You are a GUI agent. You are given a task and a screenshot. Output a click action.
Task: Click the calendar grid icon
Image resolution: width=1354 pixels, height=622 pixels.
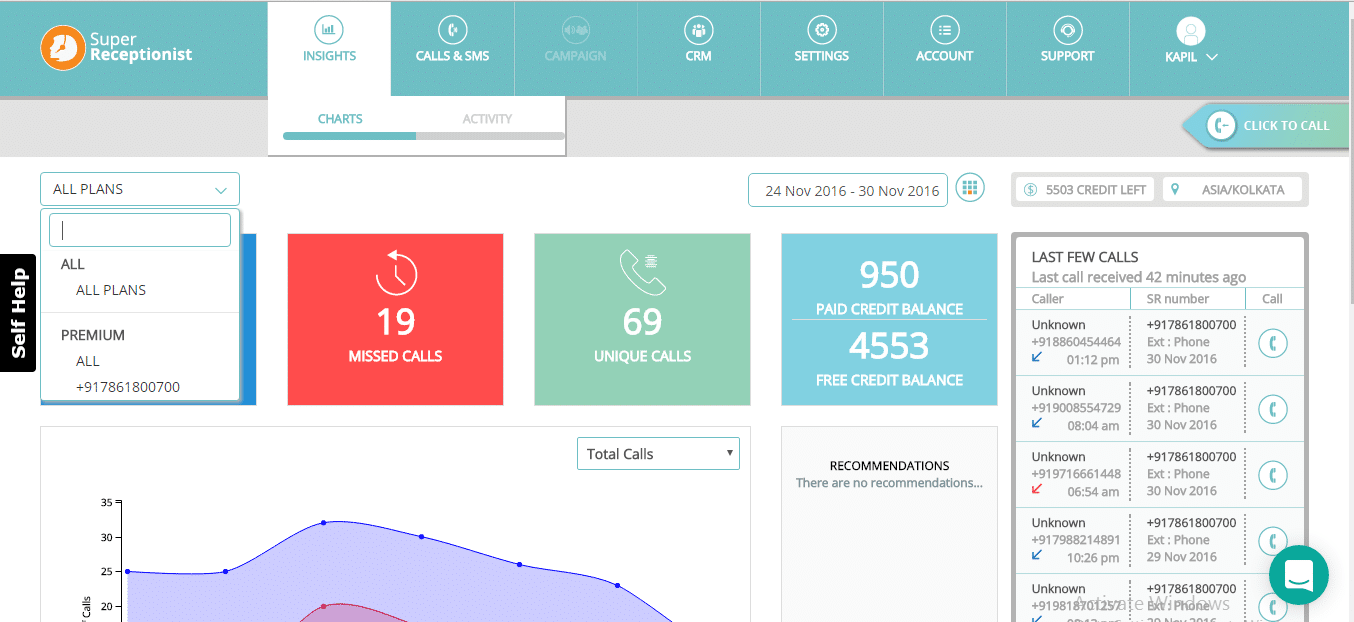(x=970, y=187)
